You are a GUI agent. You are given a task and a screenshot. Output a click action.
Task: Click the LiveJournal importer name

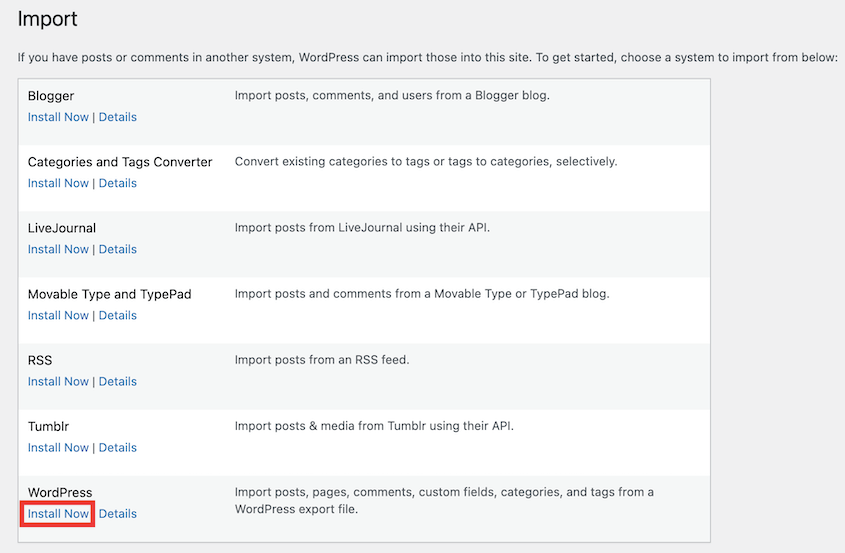62,228
